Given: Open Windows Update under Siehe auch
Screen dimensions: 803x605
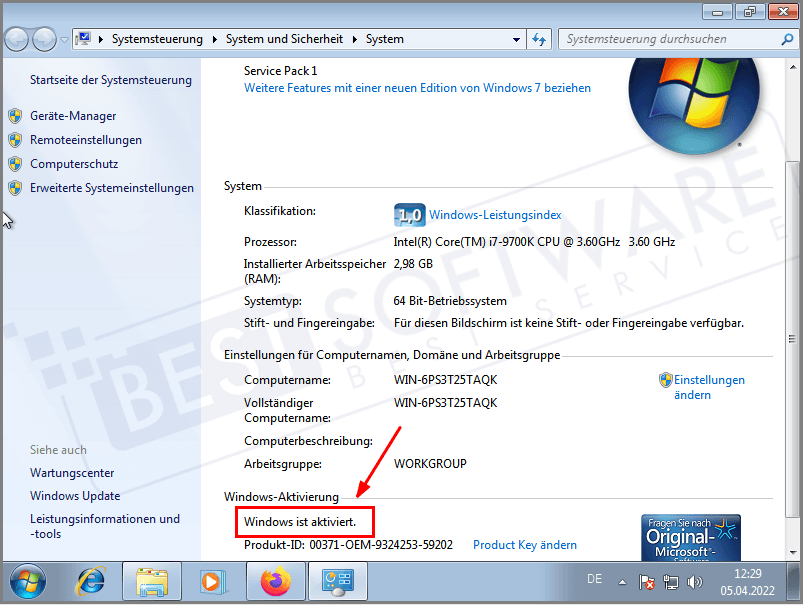Looking at the screenshot, I should 75,495.
